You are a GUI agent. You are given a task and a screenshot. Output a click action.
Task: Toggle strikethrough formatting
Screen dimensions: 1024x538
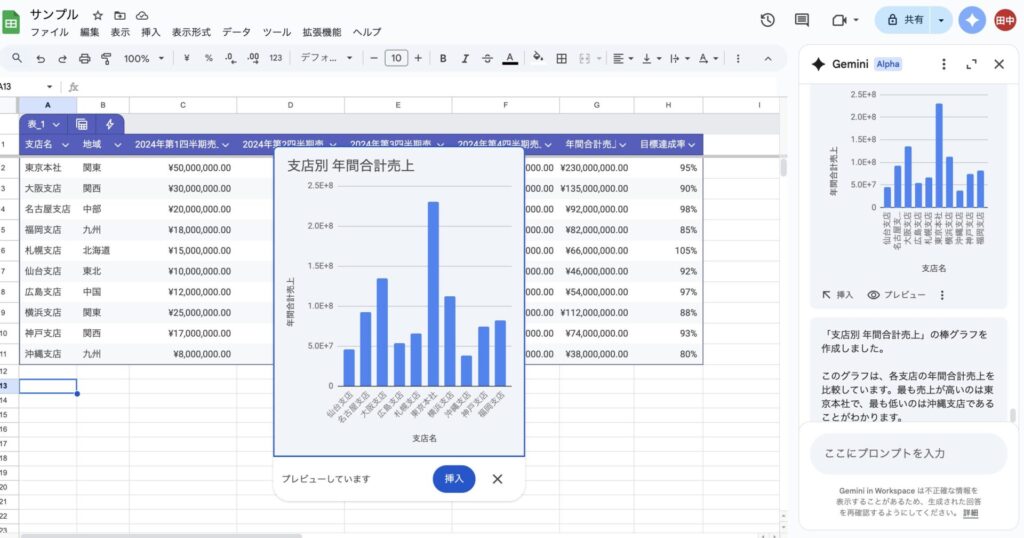click(487, 58)
